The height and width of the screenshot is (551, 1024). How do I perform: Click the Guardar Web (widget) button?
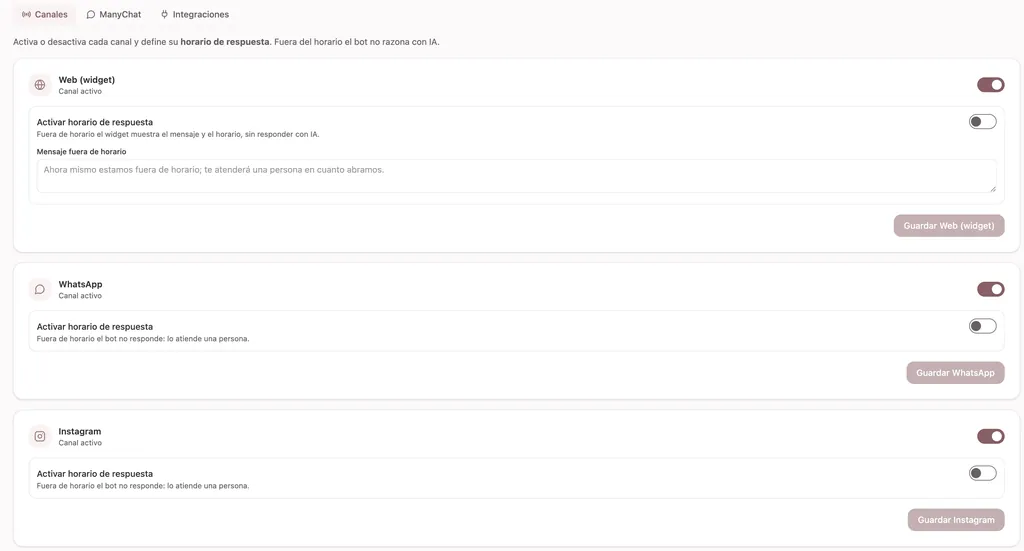tap(949, 226)
